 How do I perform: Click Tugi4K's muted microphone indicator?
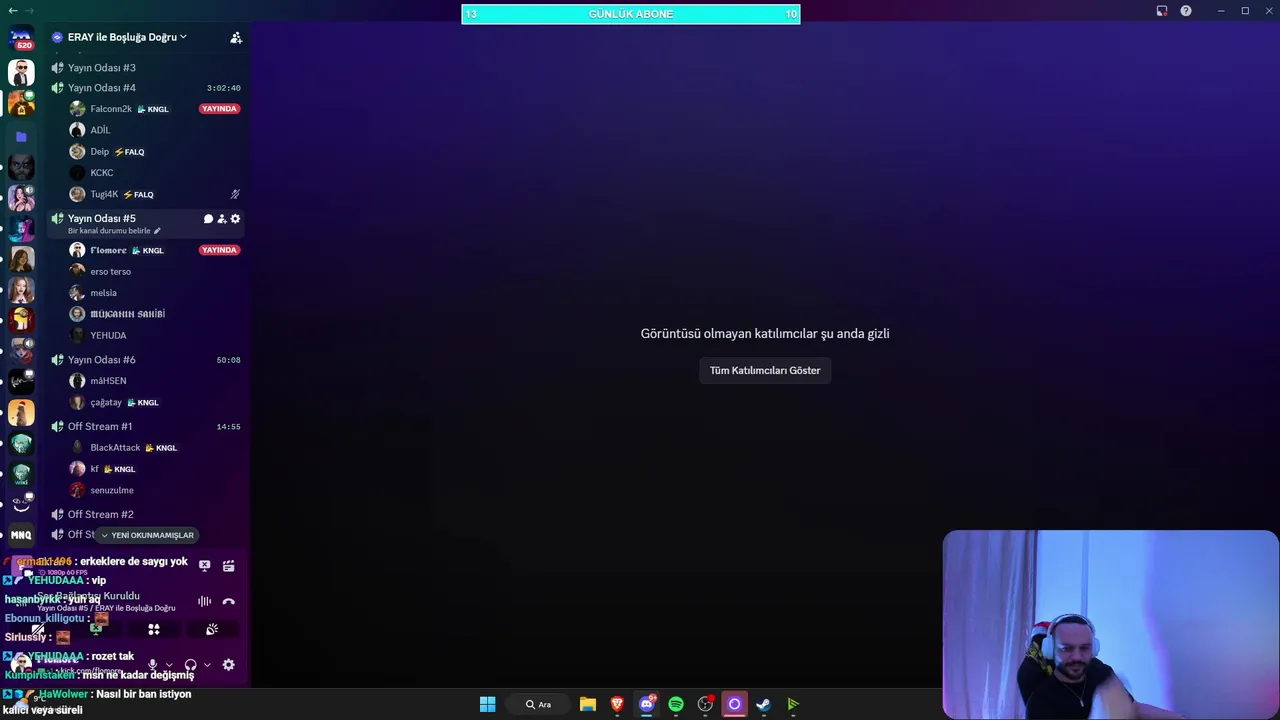click(x=235, y=194)
